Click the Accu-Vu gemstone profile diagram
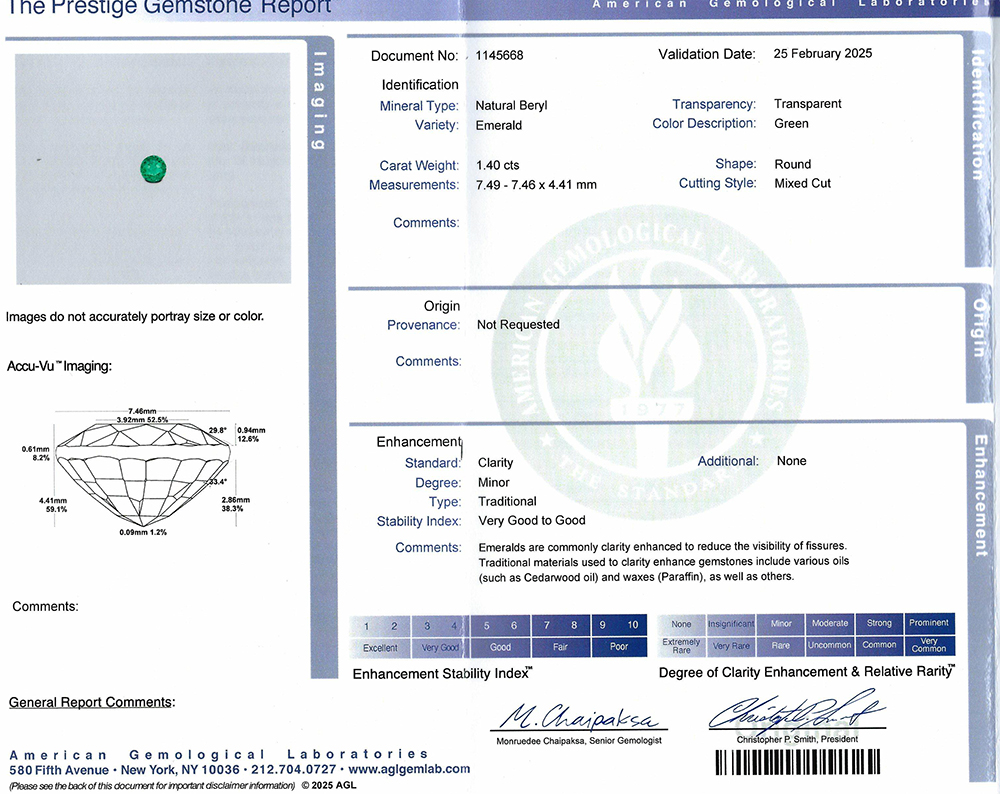Screen dimensions: 1000x794 (144, 472)
